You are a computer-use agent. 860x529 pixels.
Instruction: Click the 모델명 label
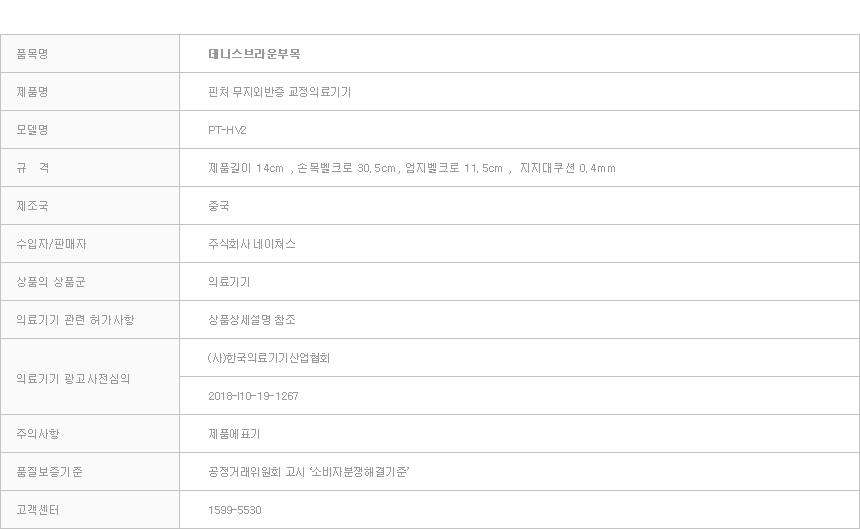pos(32,130)
